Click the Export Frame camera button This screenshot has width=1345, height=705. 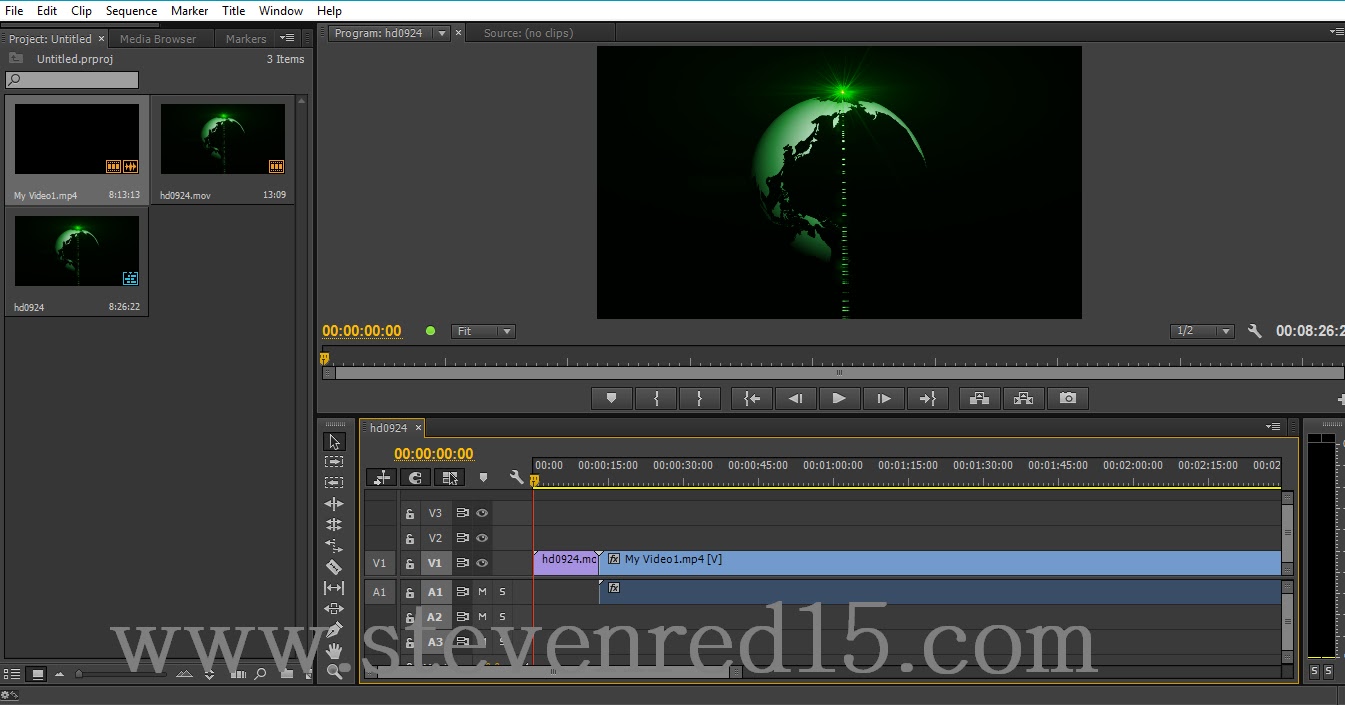click(1068, 398)
